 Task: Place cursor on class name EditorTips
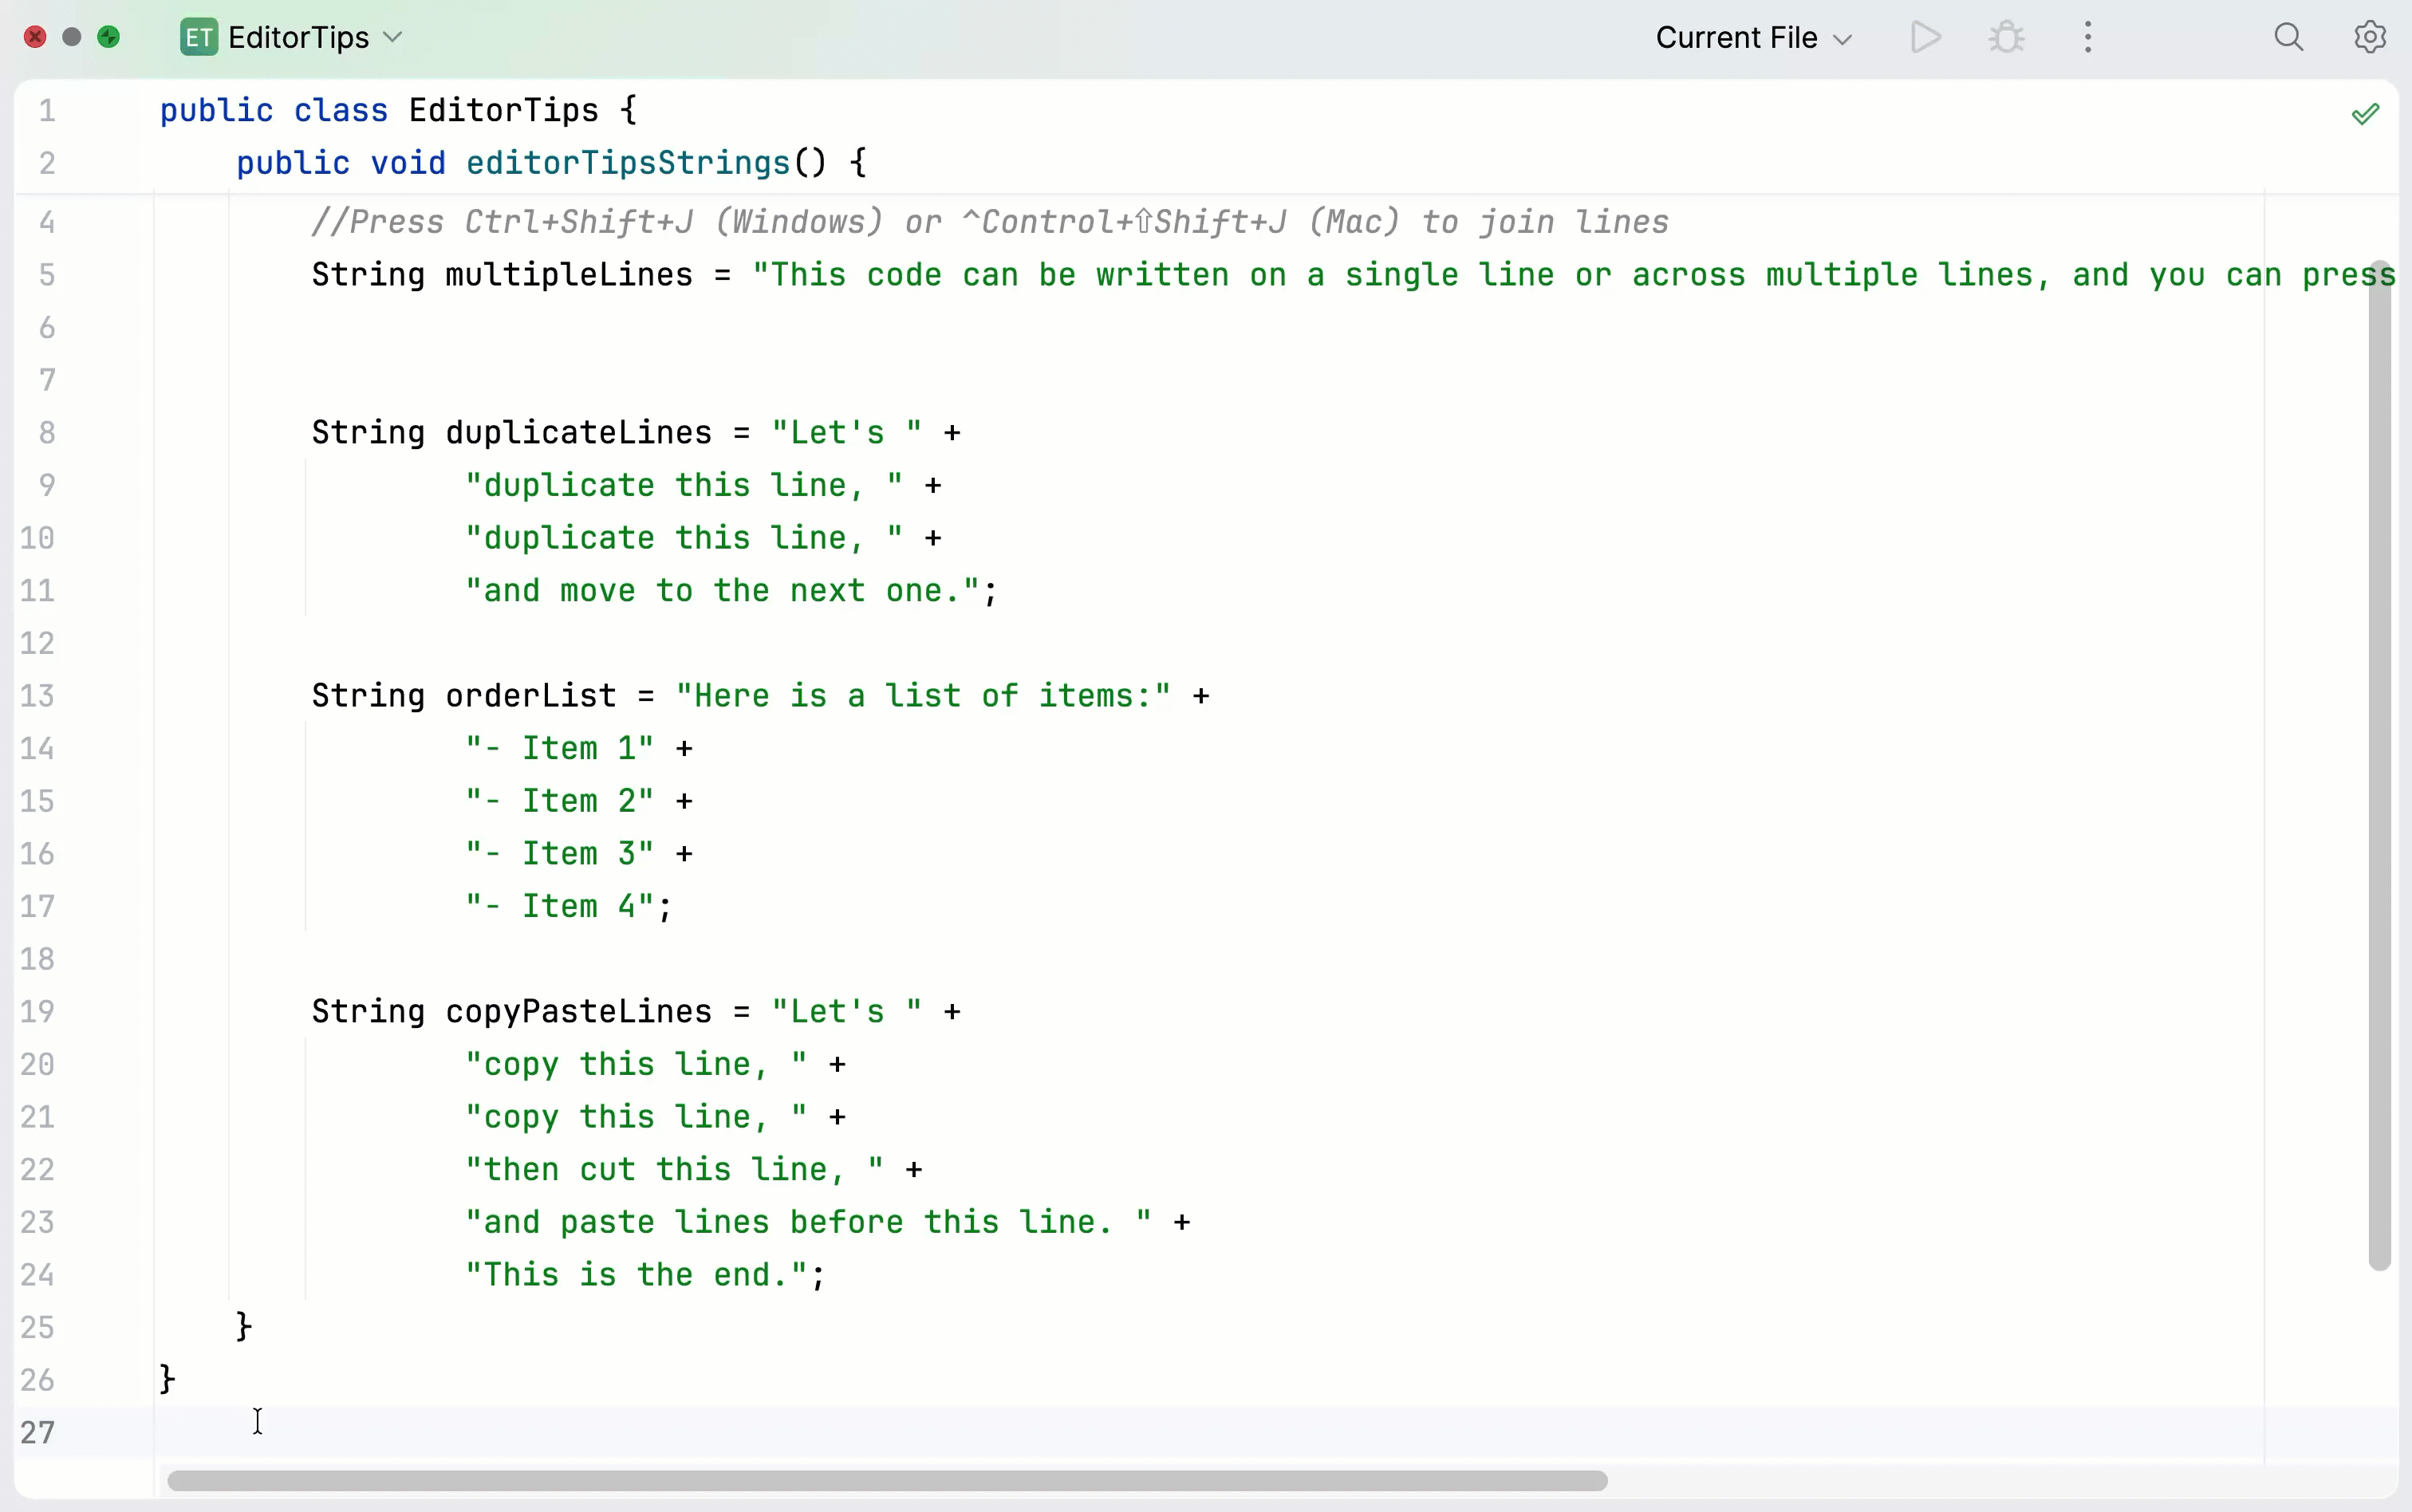504,110
